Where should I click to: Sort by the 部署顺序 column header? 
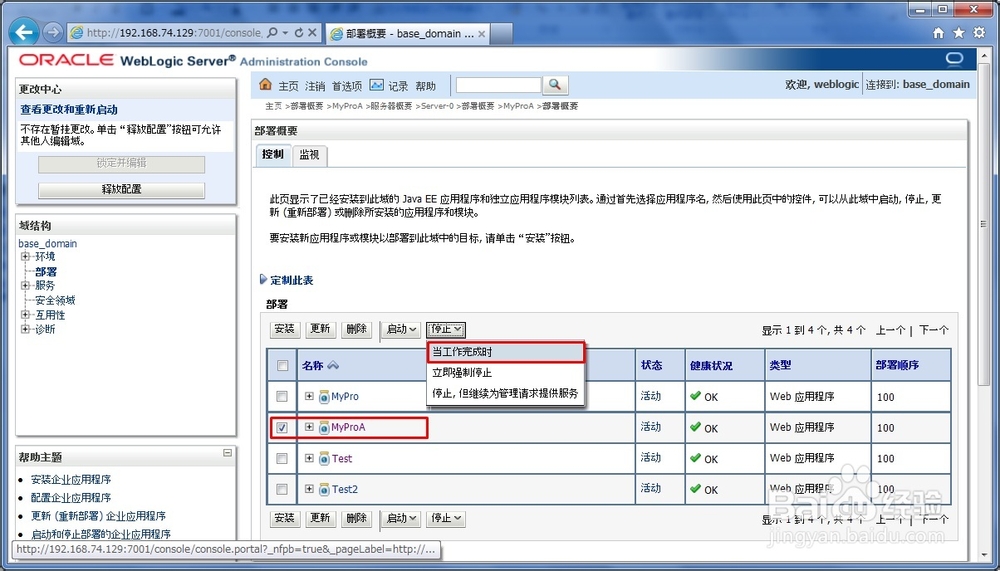click(897, 366)
